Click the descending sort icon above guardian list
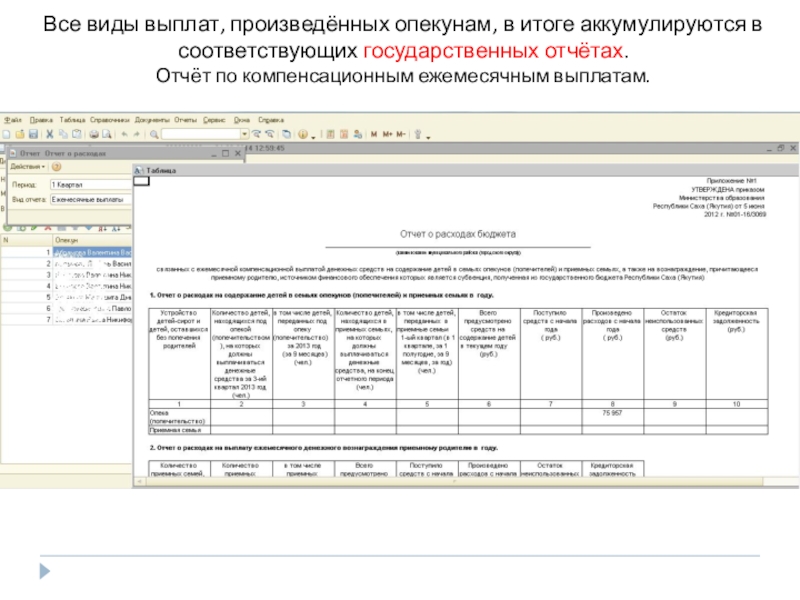This screenshot has height=600, width=800. coord(116,228)
